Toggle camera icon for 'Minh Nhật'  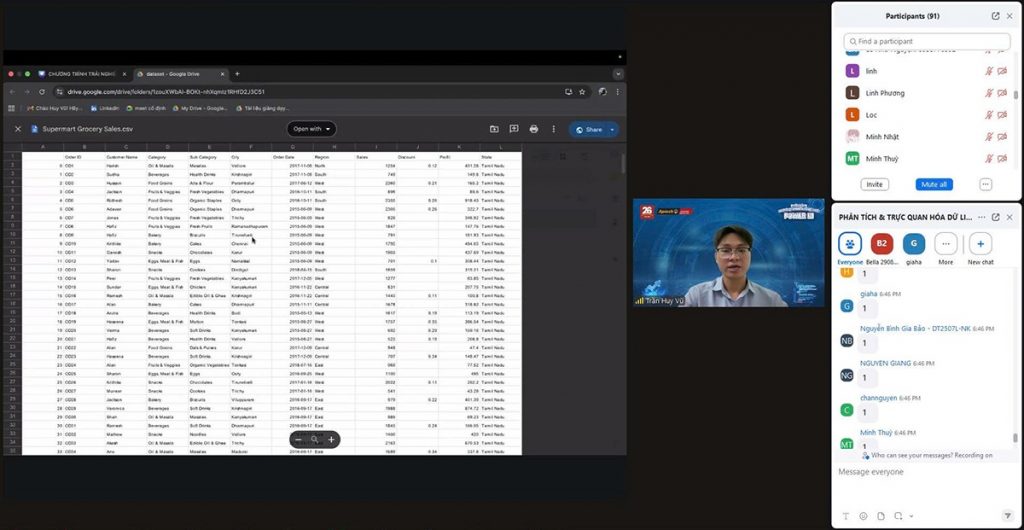(x=1002, y=136)
